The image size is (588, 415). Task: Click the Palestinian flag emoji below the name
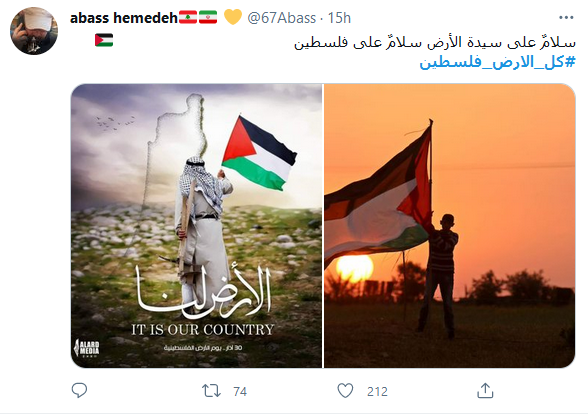click(104, 40)
